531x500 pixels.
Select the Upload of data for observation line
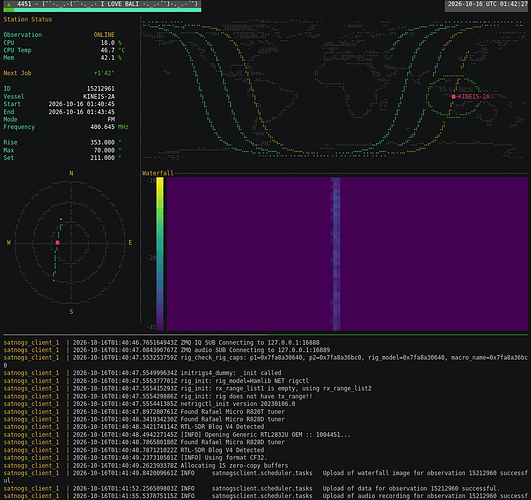pyautogui.click(x=266, y=488)
